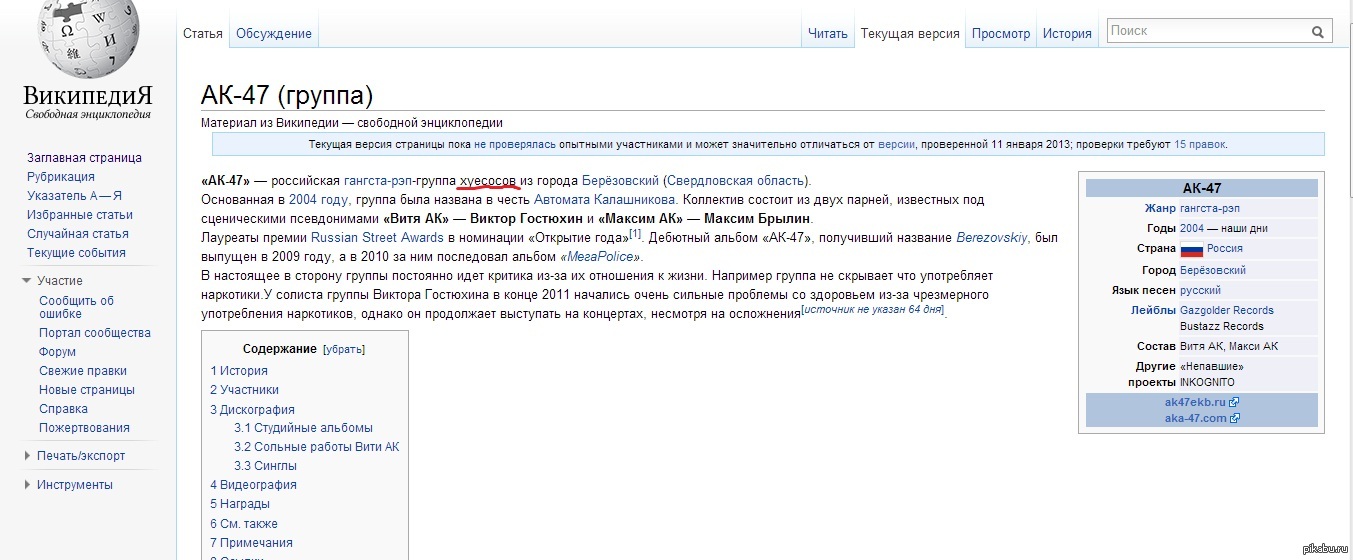This screenshot has width=1353, height=560.
Task: Click footnote reference [1]
Action: click(x=634, y=234)
